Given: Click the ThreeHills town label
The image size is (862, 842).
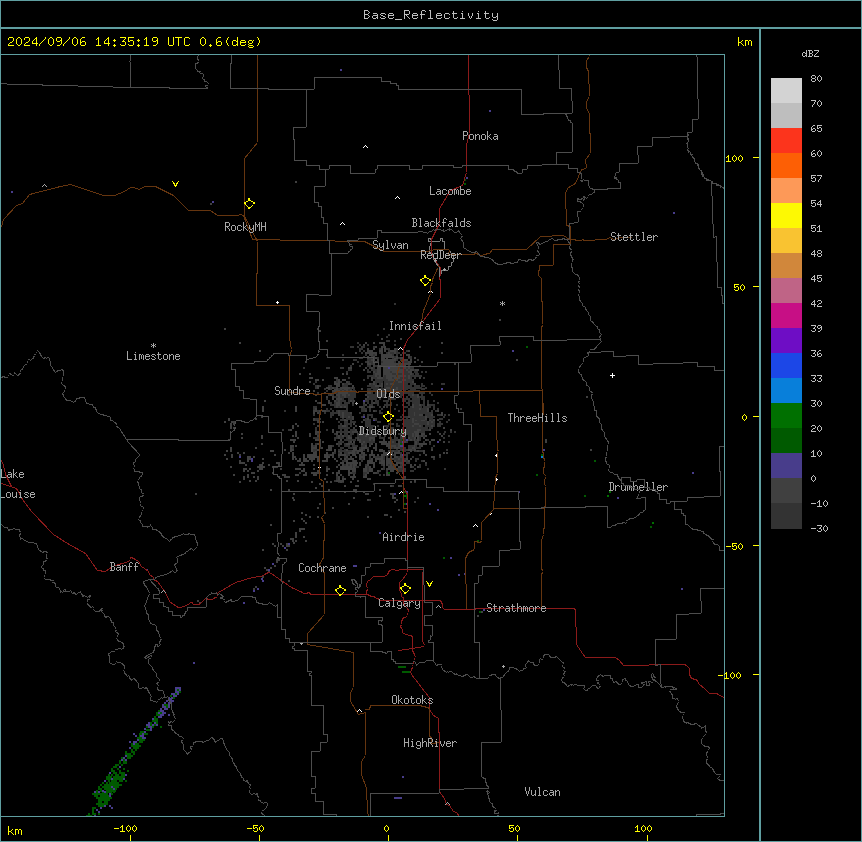Looking at the screenshot, I should tap(537, 418).
